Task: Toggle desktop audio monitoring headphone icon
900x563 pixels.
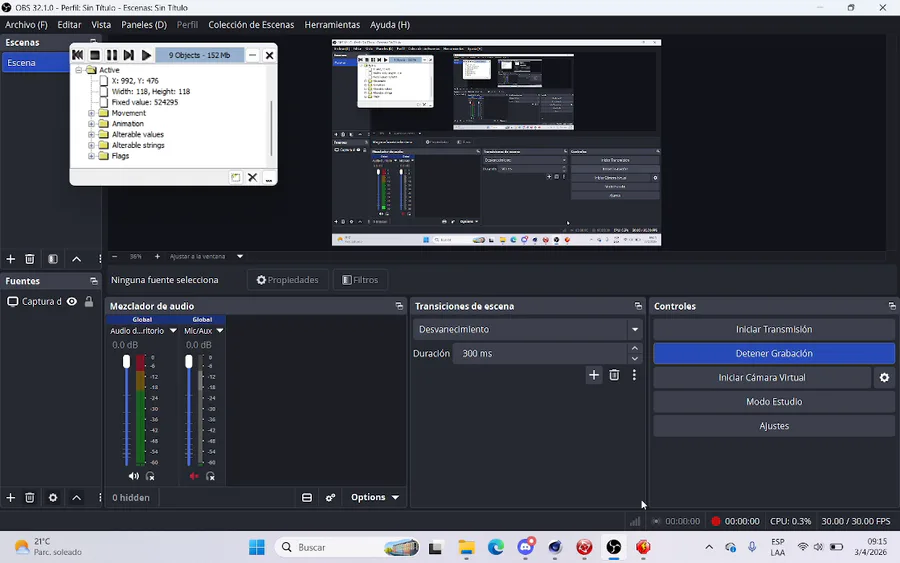Action: (x=150, y=476)
